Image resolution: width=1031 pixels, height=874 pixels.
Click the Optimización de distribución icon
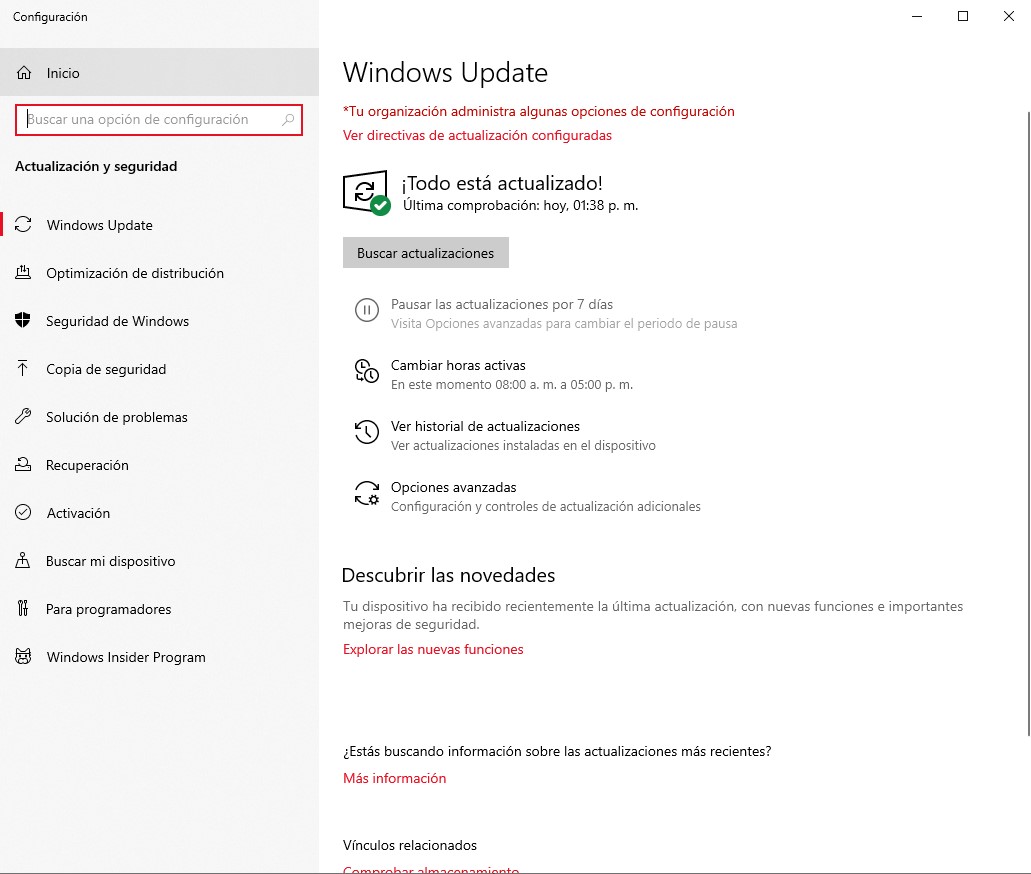23,272
